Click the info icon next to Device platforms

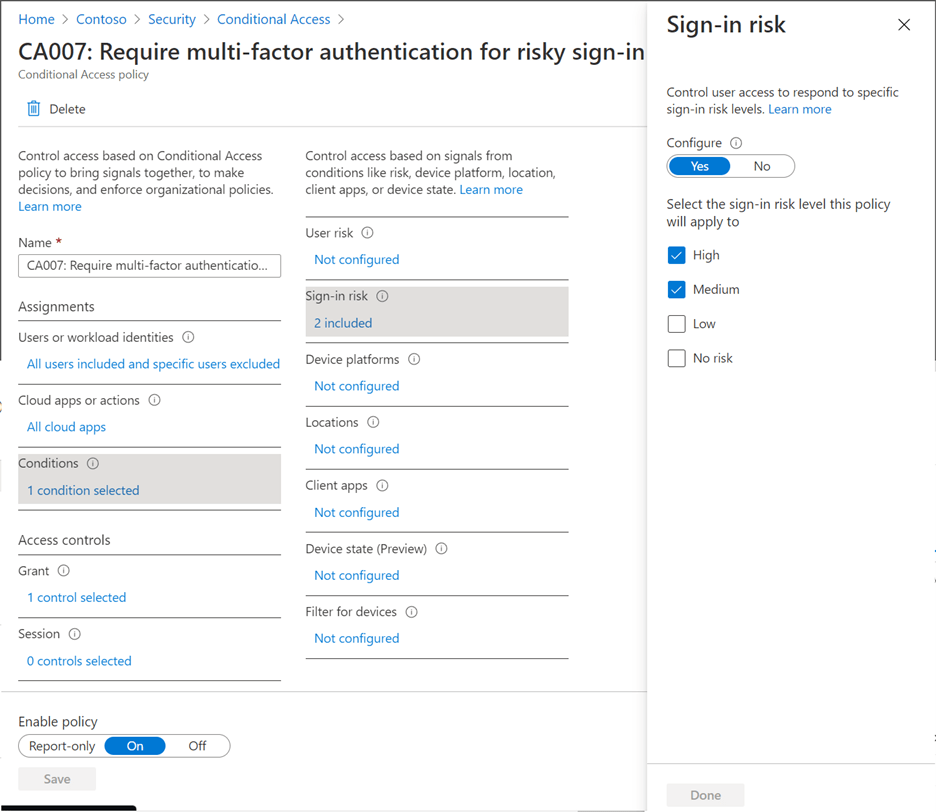point(414,359)
